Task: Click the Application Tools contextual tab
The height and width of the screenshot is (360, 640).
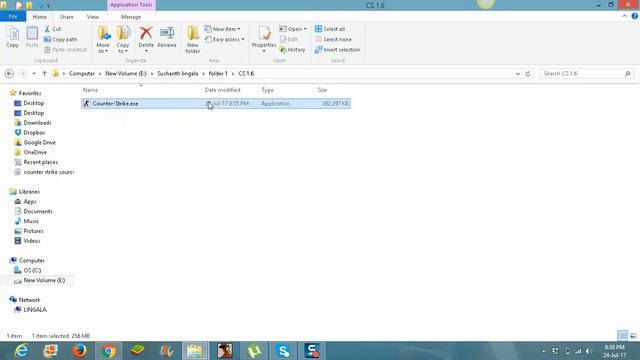Action: point(131,5)
